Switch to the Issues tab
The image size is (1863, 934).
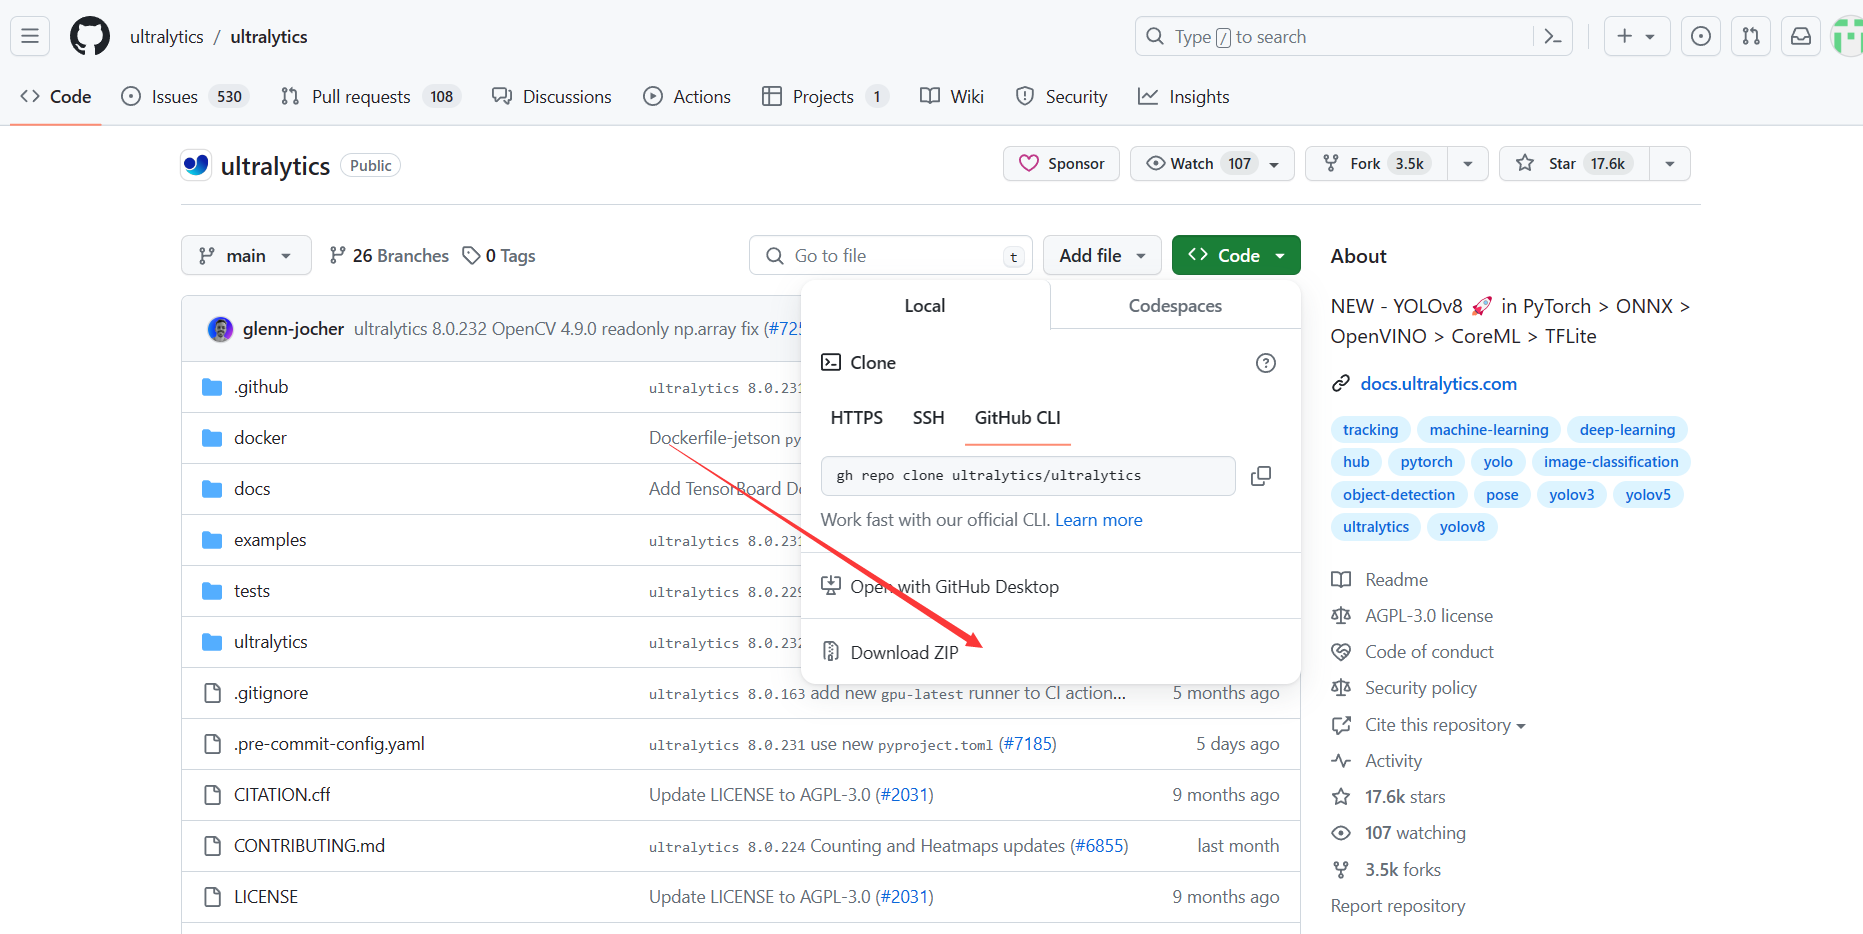(x=185, y=97)
